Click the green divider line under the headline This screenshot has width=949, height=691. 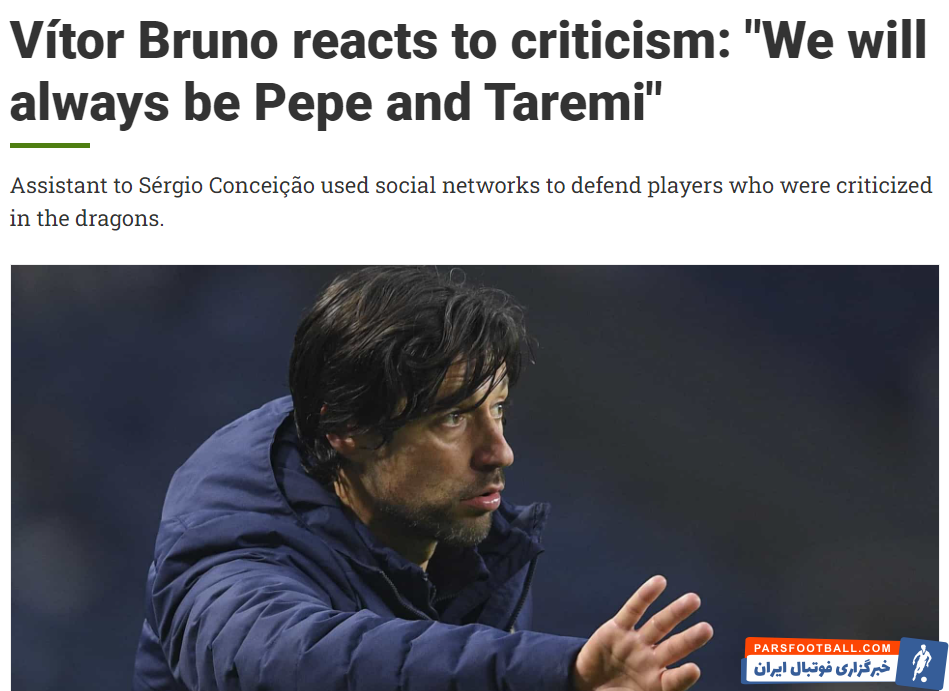(x=50, y=146)
